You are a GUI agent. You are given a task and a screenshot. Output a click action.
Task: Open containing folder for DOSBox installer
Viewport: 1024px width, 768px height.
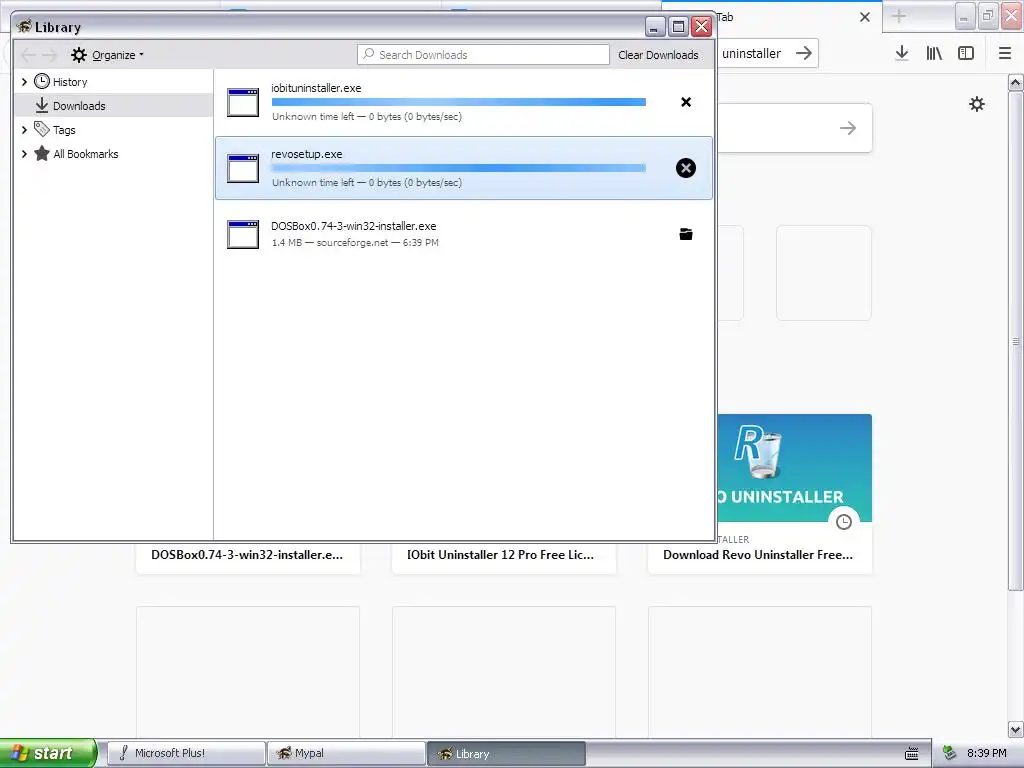686,234
